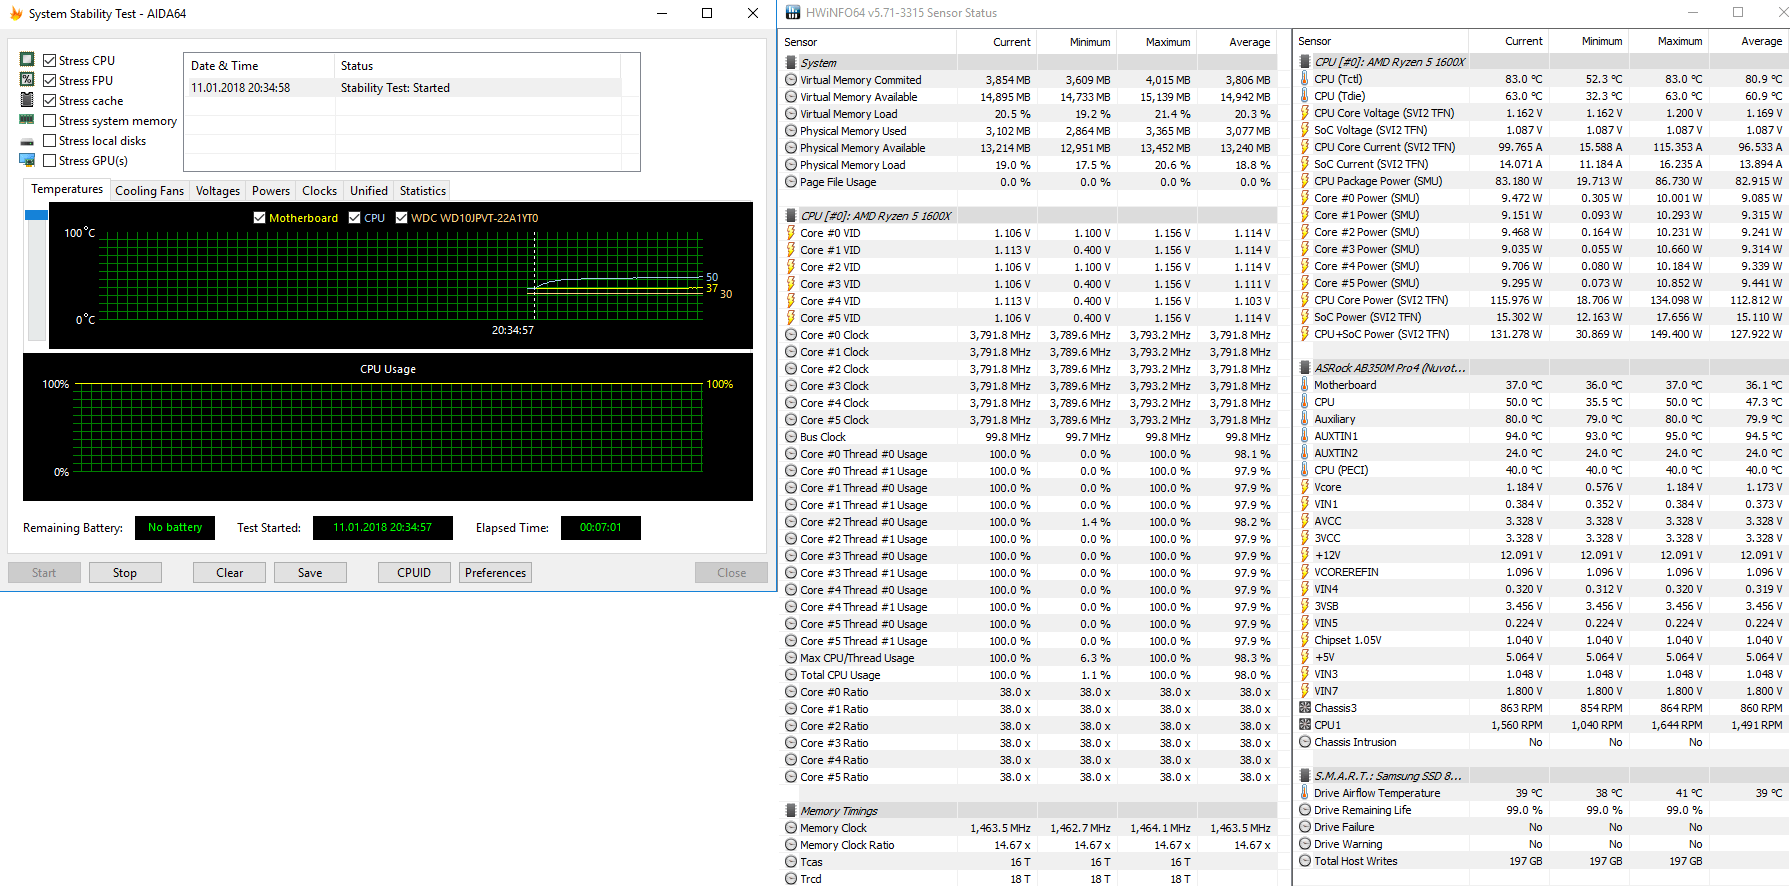The image size is (1790, 886).
Task: Click the icon beside Page File Usage
Action: (791, 182)
